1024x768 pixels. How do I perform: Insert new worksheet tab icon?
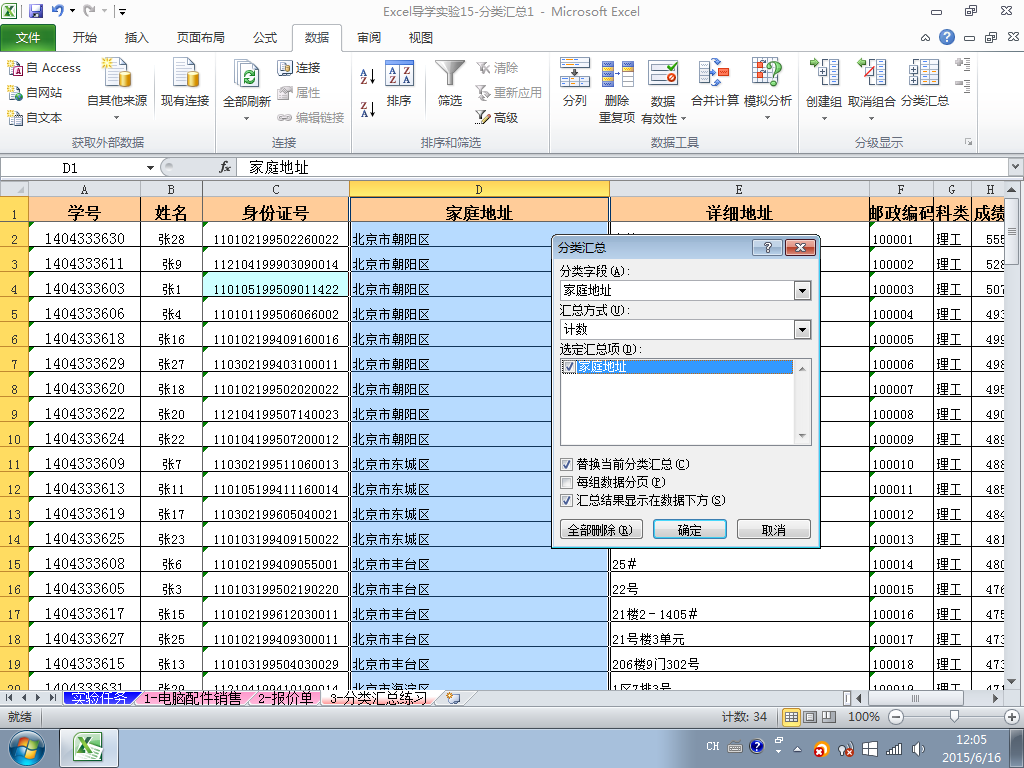453,698
